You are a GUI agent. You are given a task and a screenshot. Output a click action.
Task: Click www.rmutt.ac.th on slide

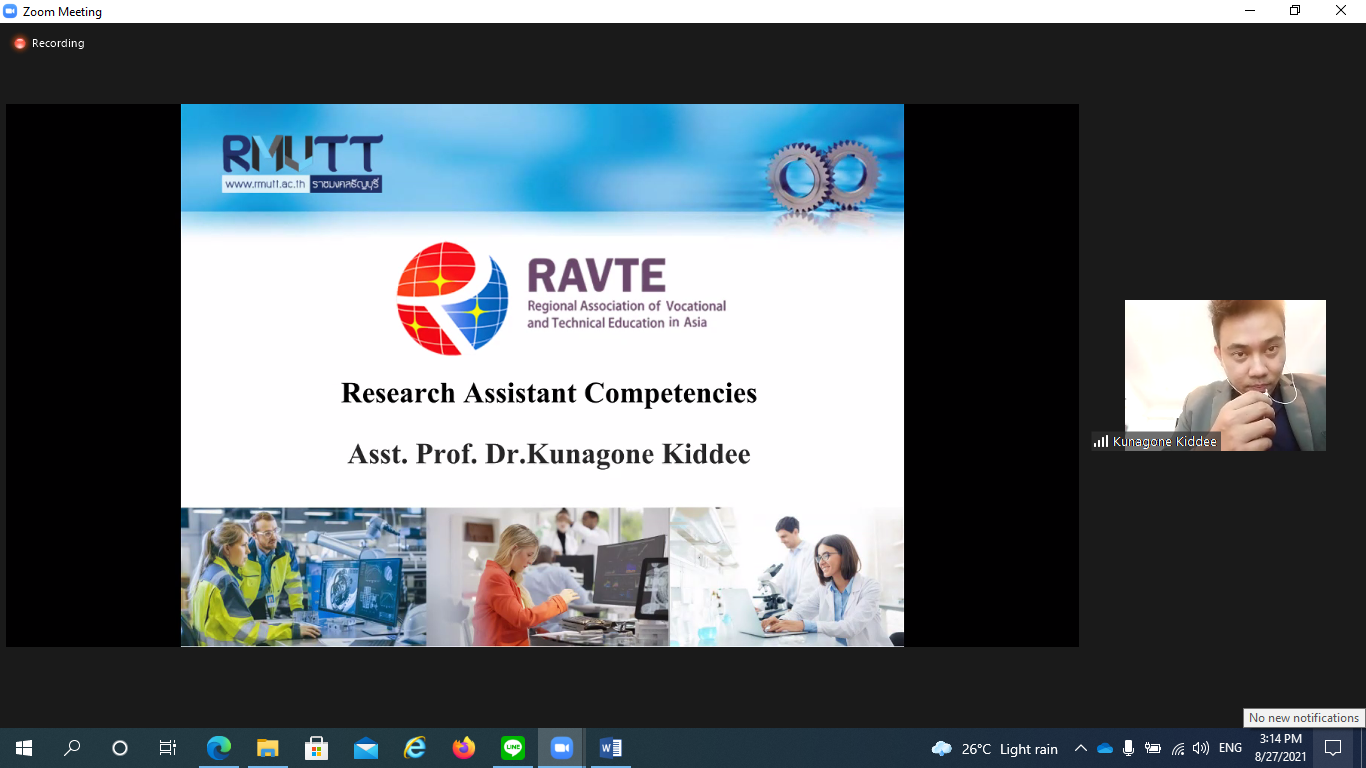265,185
